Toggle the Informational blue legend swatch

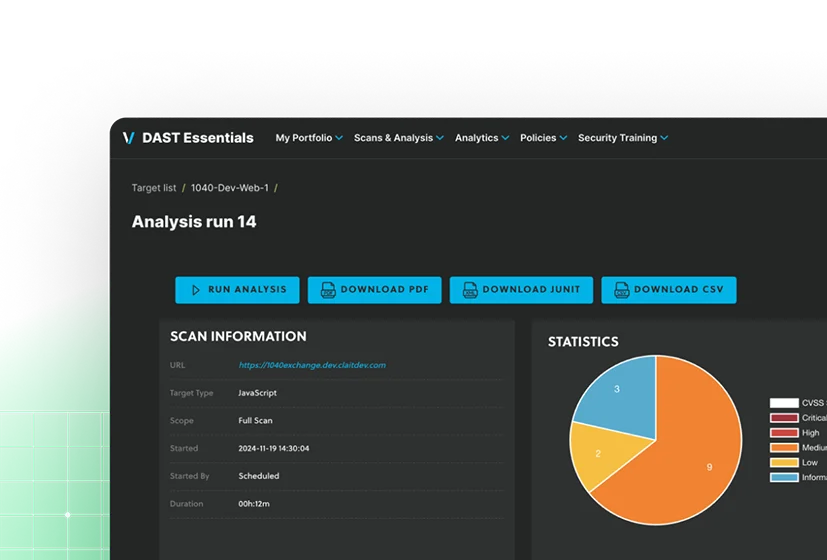click(x=784, y=477)
